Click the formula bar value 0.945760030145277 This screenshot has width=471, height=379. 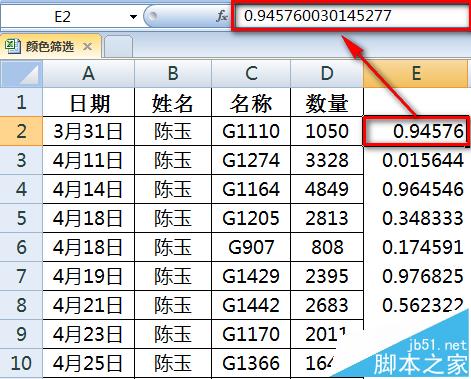pyautogui.click(x=317, y=16)
